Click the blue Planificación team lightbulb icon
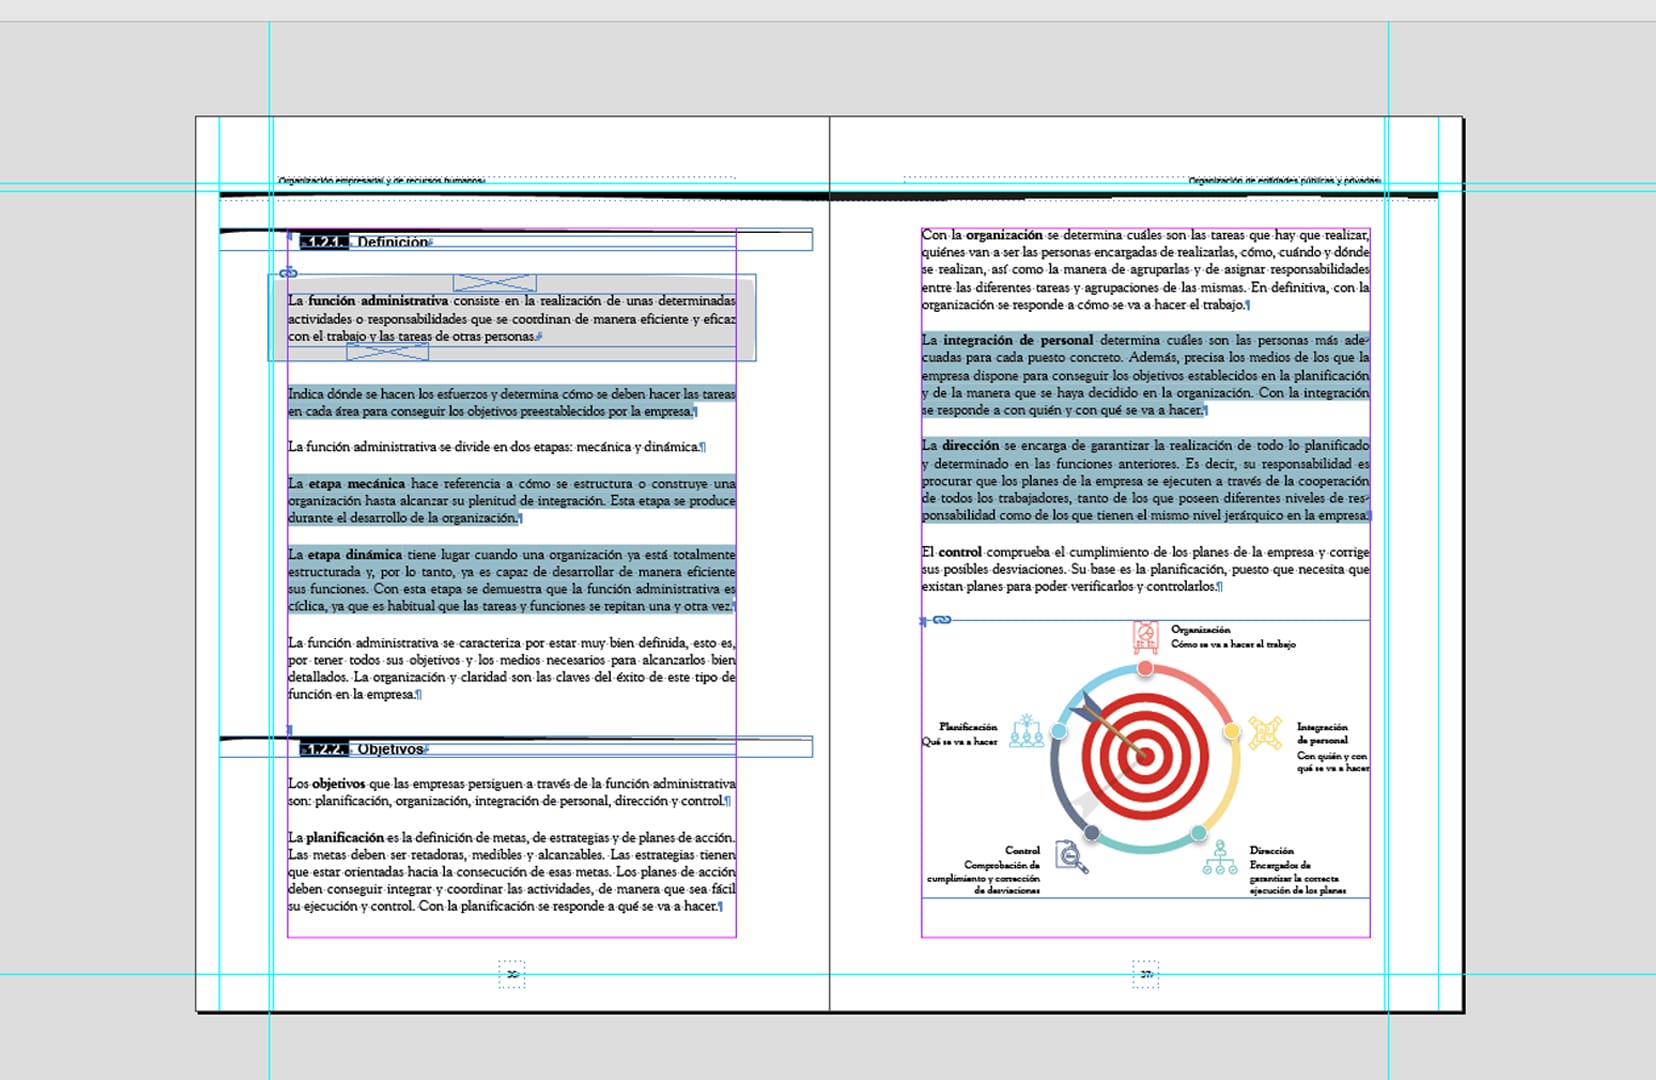Viewport: 1656px width, 1080px height. (1026, 731)
